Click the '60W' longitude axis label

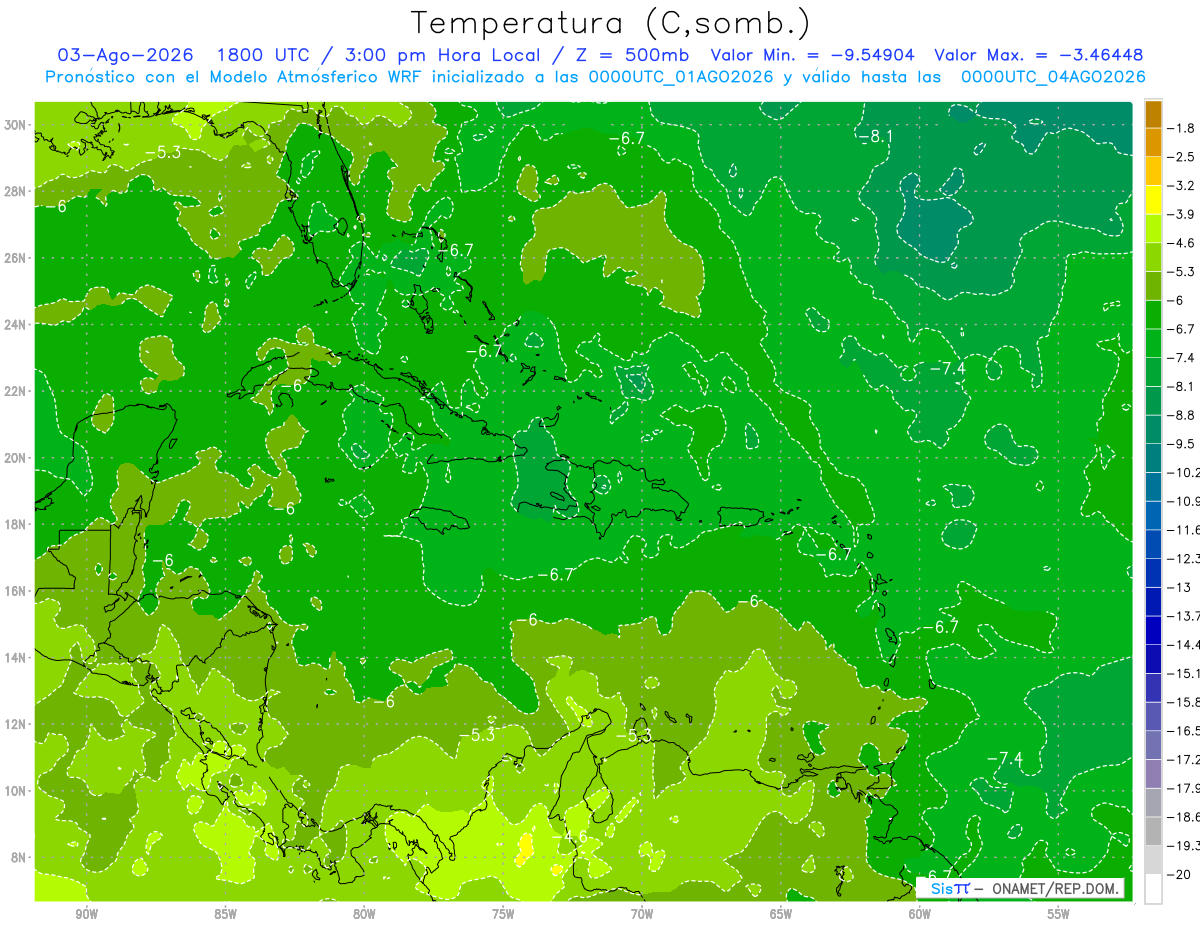coord(920,913)
